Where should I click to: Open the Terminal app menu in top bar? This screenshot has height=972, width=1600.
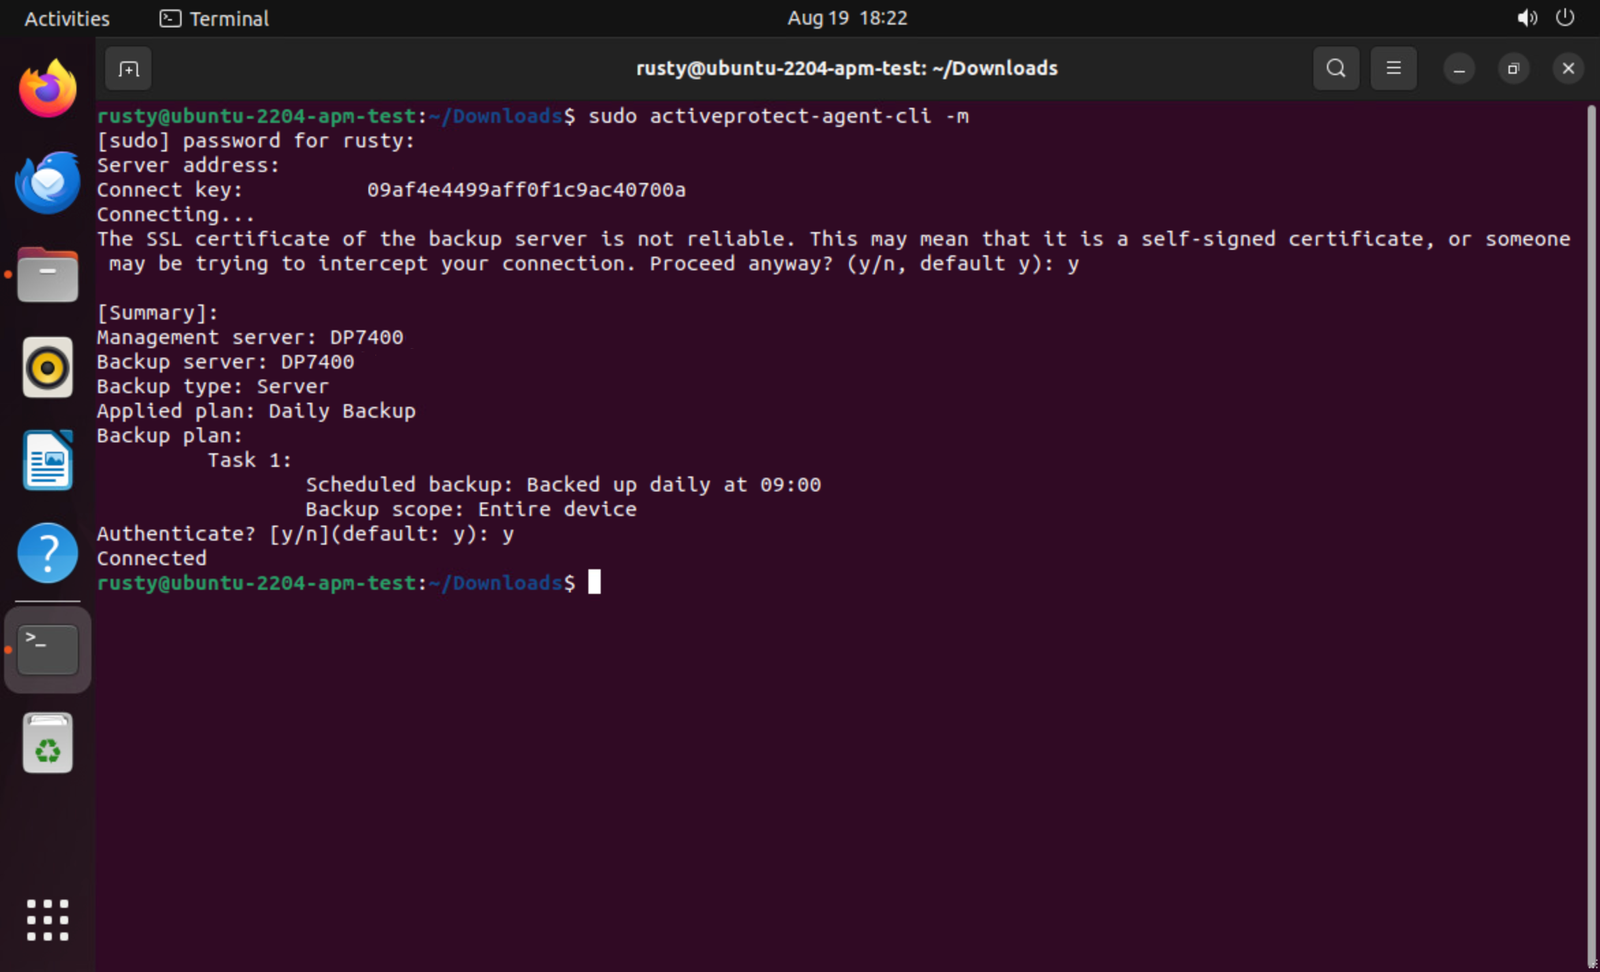point(215,18)
